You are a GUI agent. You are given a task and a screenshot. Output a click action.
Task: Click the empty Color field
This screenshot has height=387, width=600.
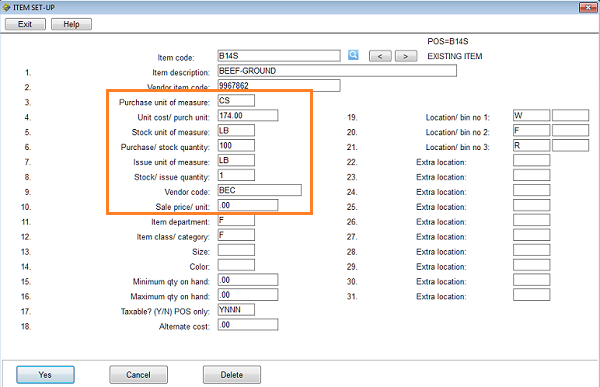pos(236,265)
